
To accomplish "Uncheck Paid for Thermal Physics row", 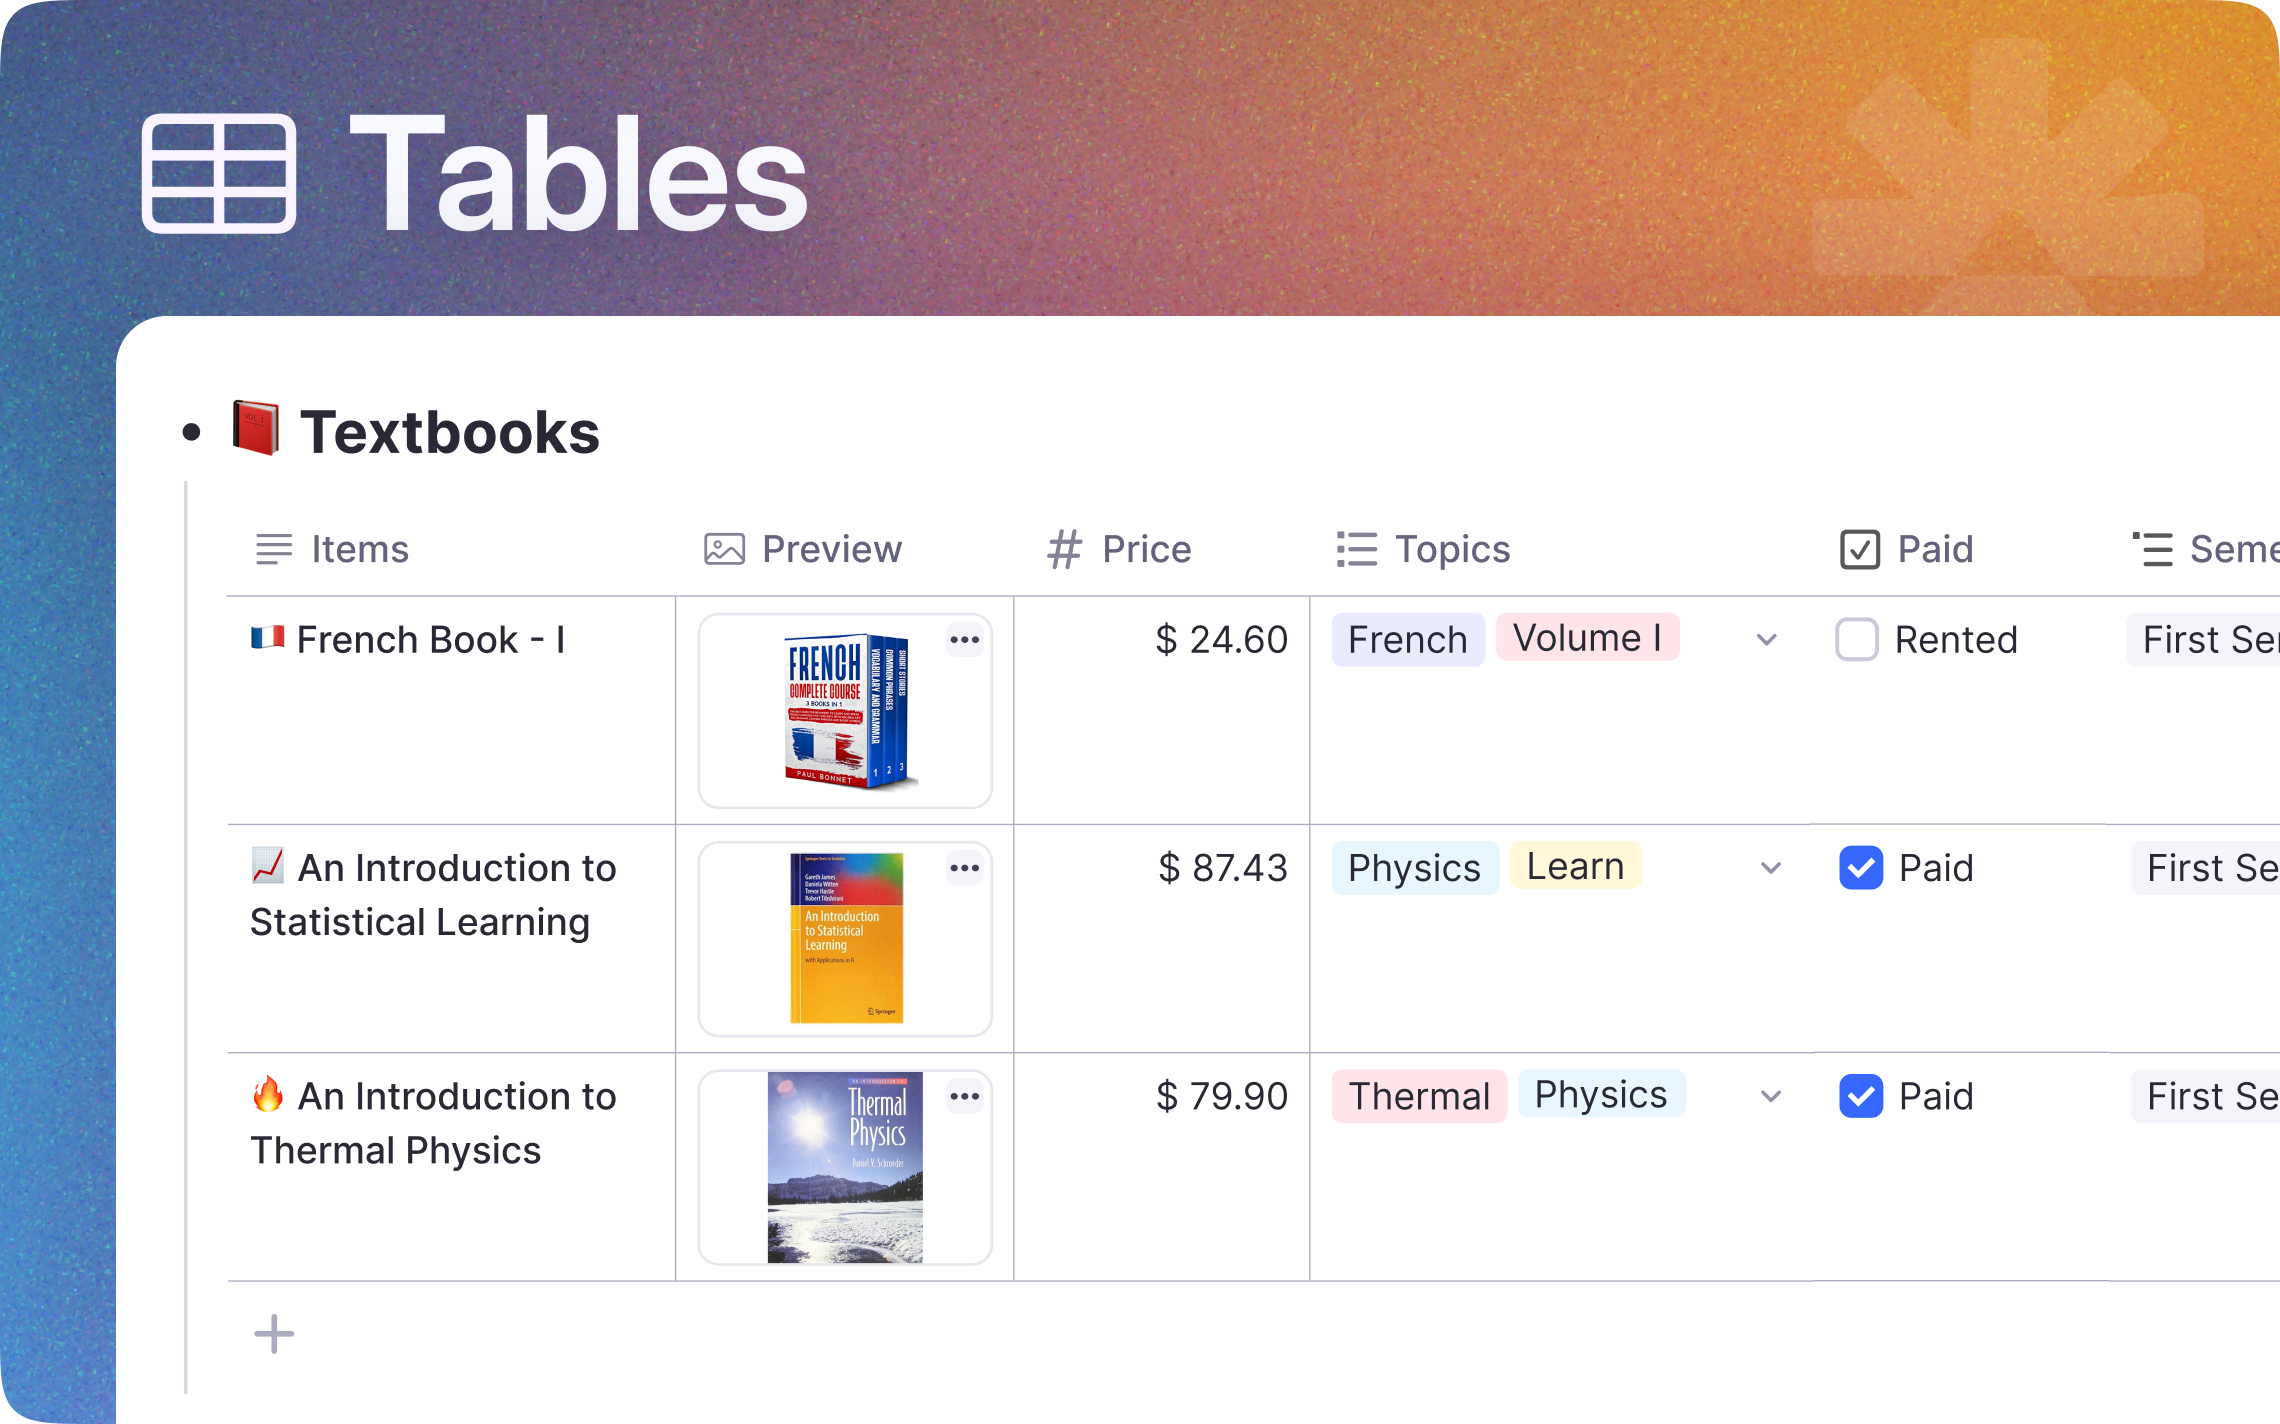I will (x=1861, y=1097).
